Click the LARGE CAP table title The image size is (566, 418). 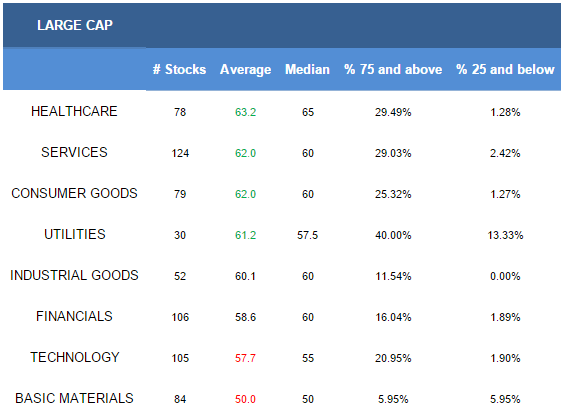(75, 25)
